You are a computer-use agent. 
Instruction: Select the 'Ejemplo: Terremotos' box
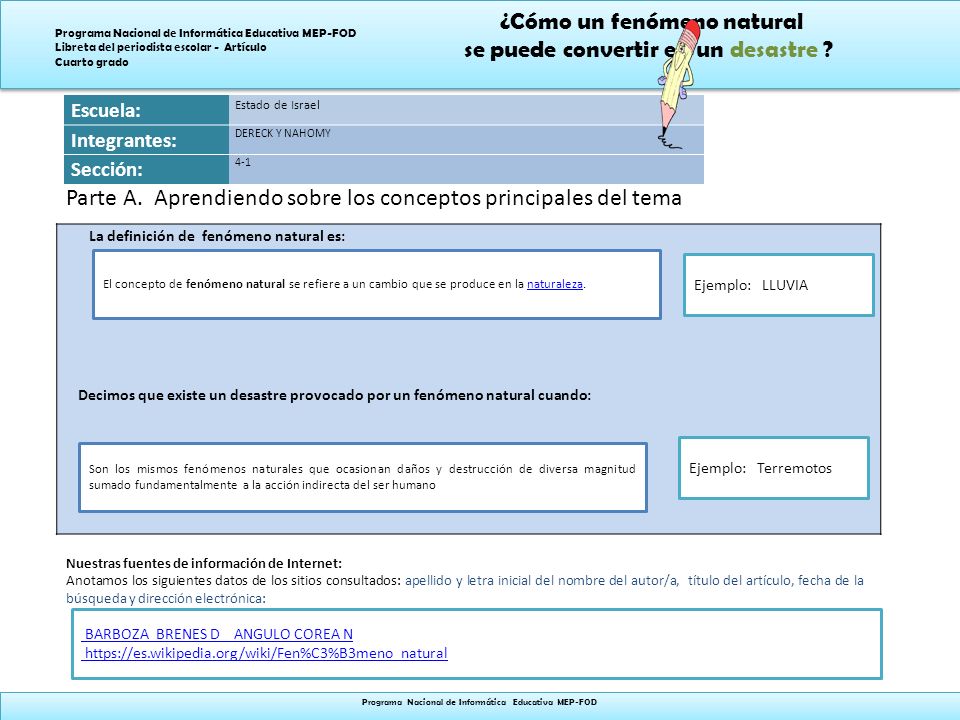773,468
